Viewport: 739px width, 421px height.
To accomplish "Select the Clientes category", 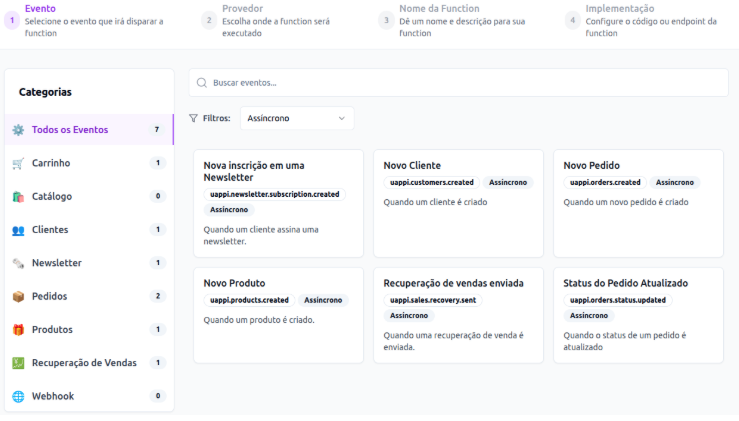I will click(x=89, y=230).
